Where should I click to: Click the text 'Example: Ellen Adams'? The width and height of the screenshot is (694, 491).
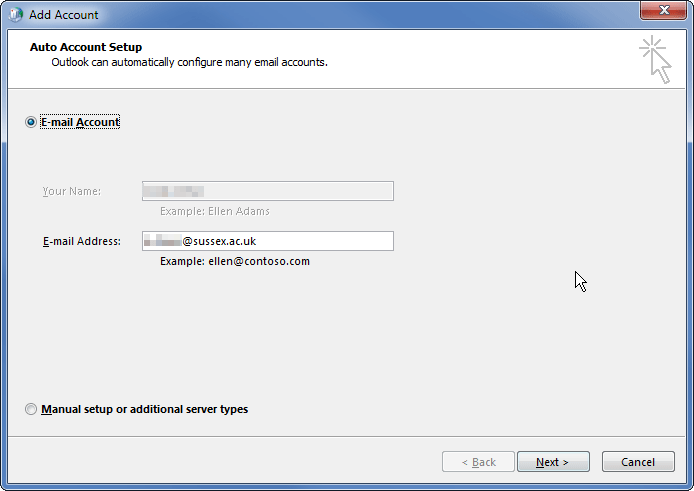point(215,211)
